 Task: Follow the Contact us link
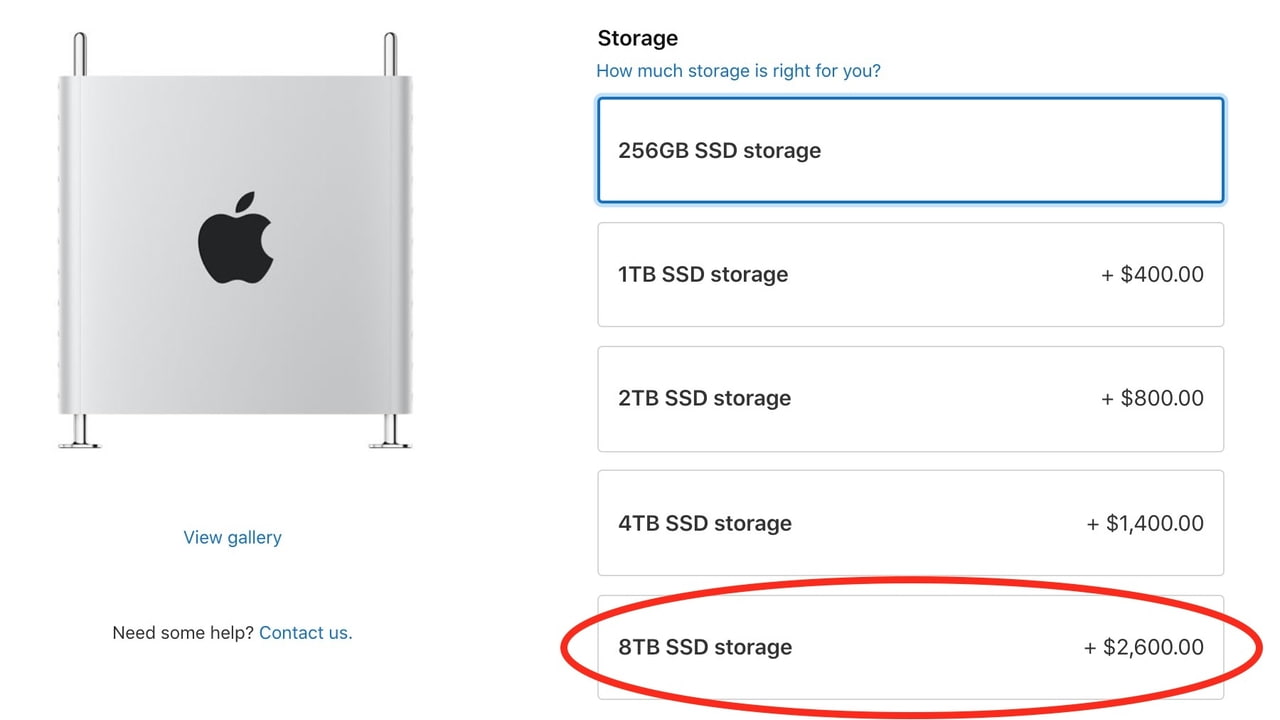(306, 632)
